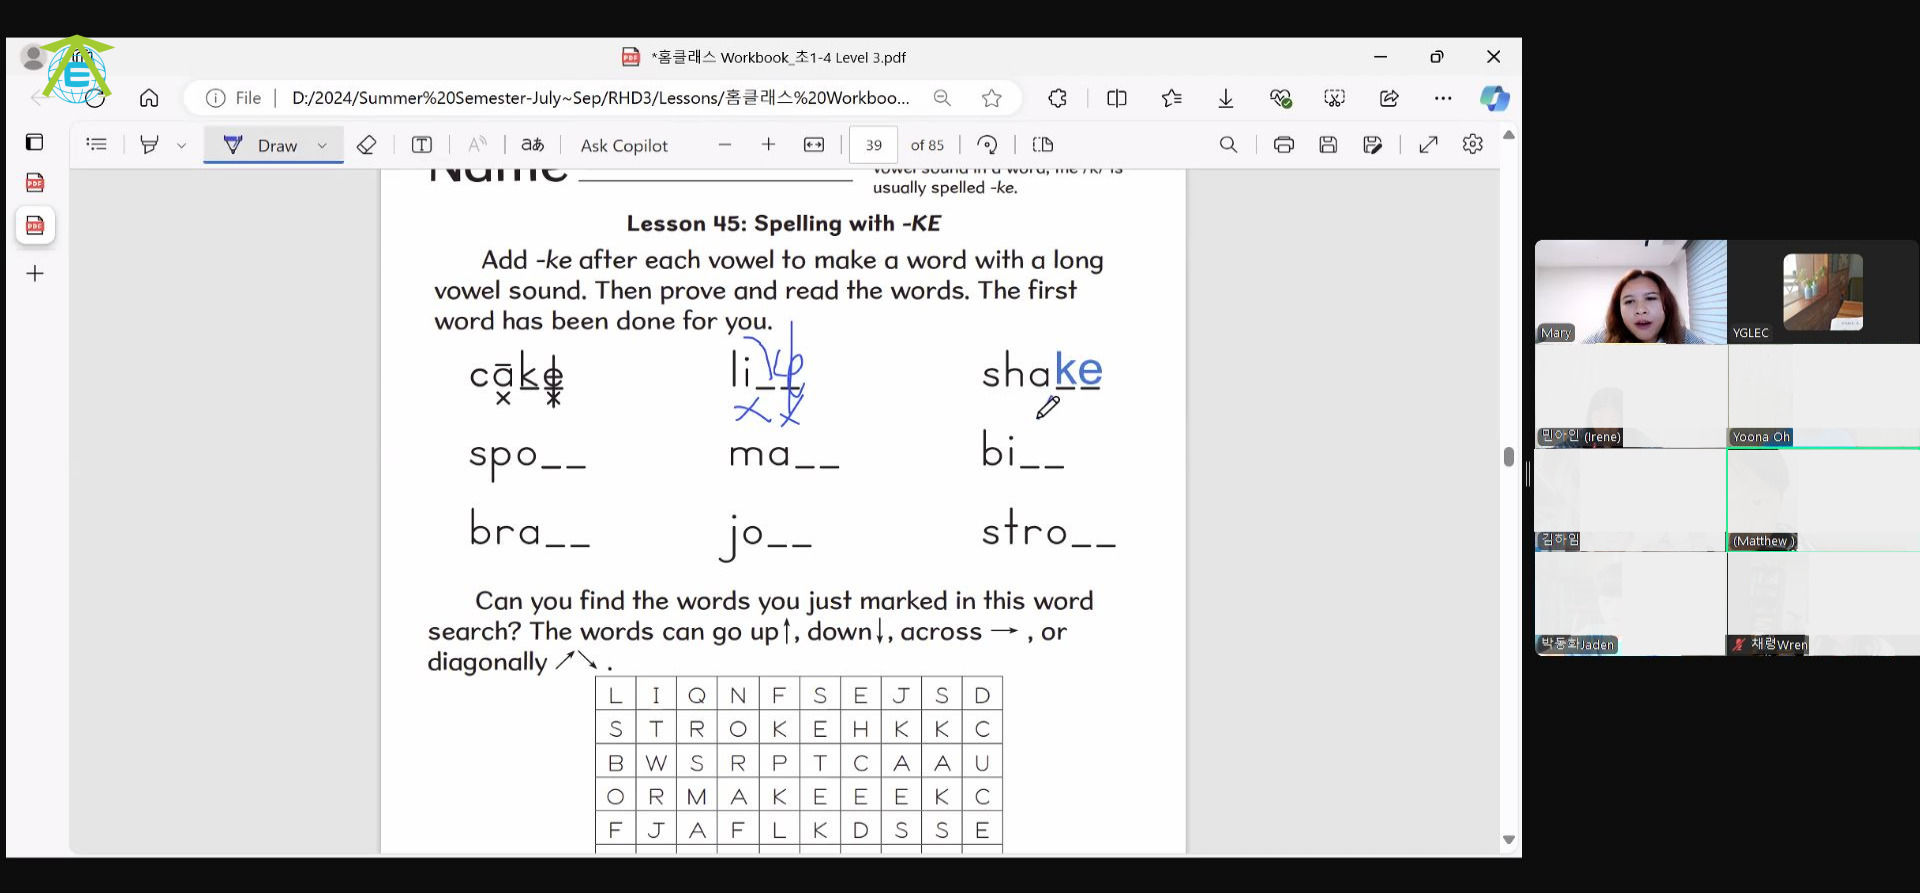This screenshot has height=893, width=1920.
Task: Select the Highlight tool
Action: coord(149,144)
